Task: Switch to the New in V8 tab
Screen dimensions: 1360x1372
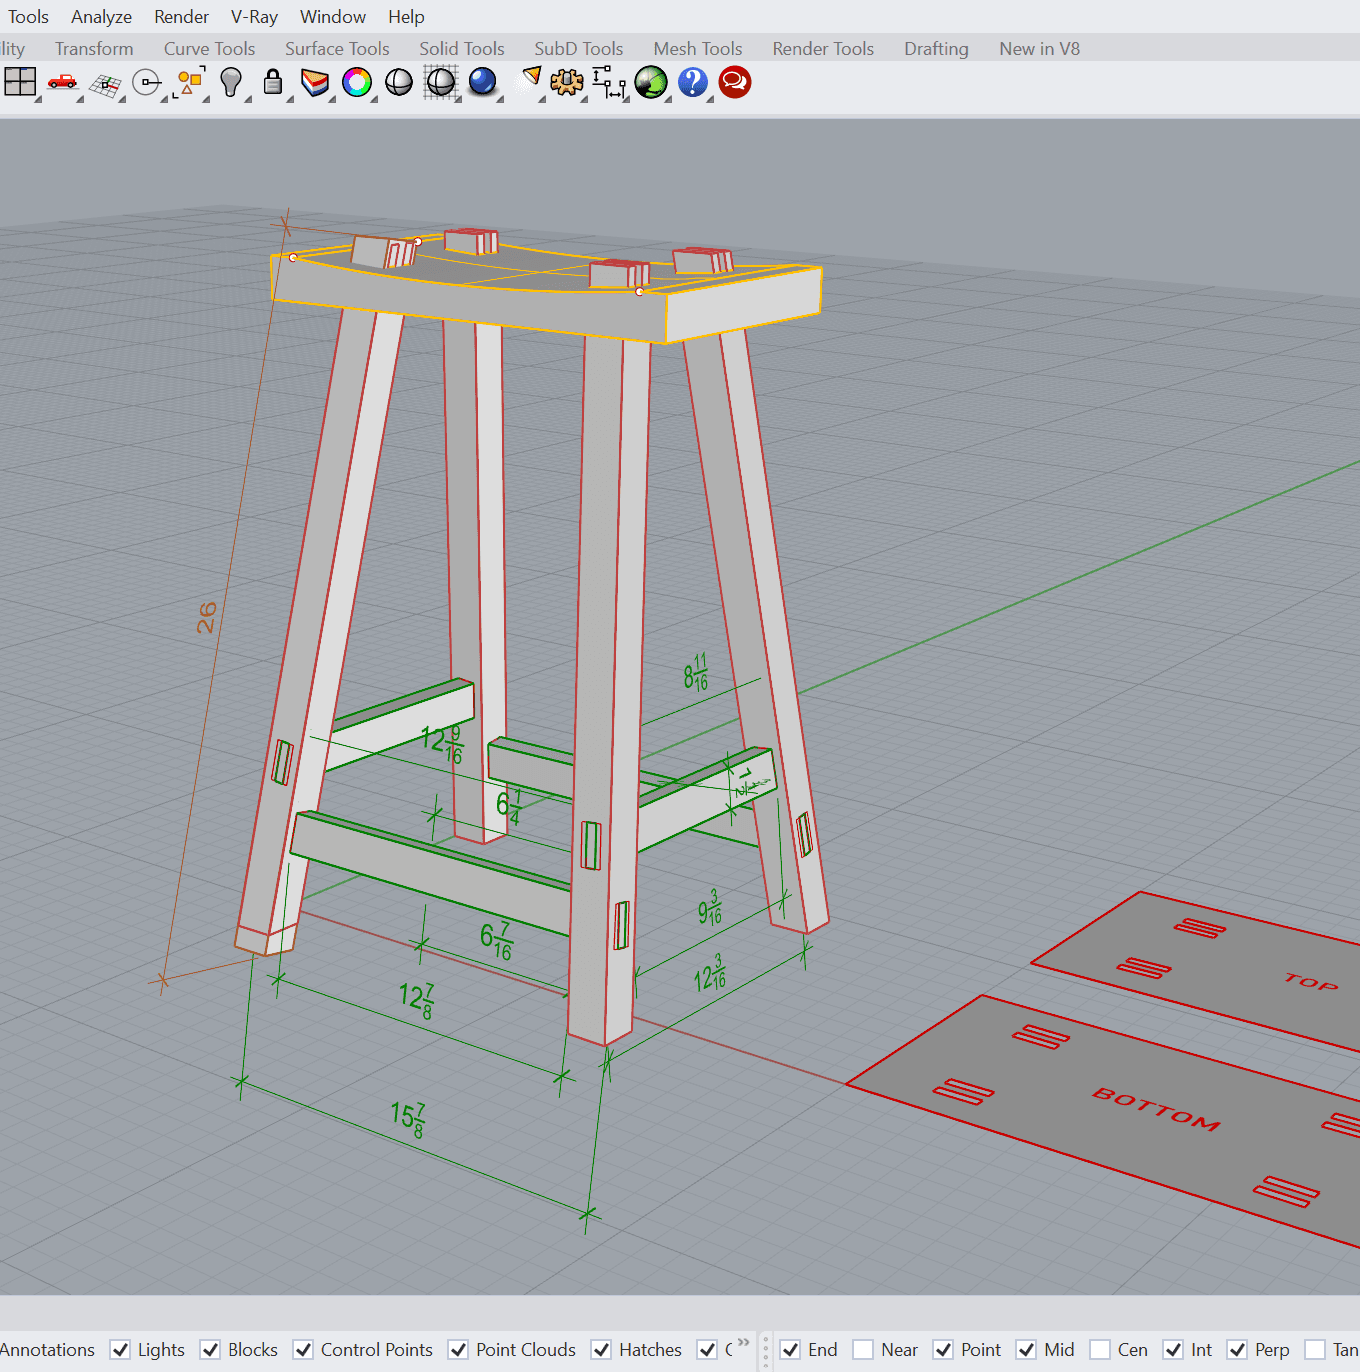Action: click(x=1039, y=49)
